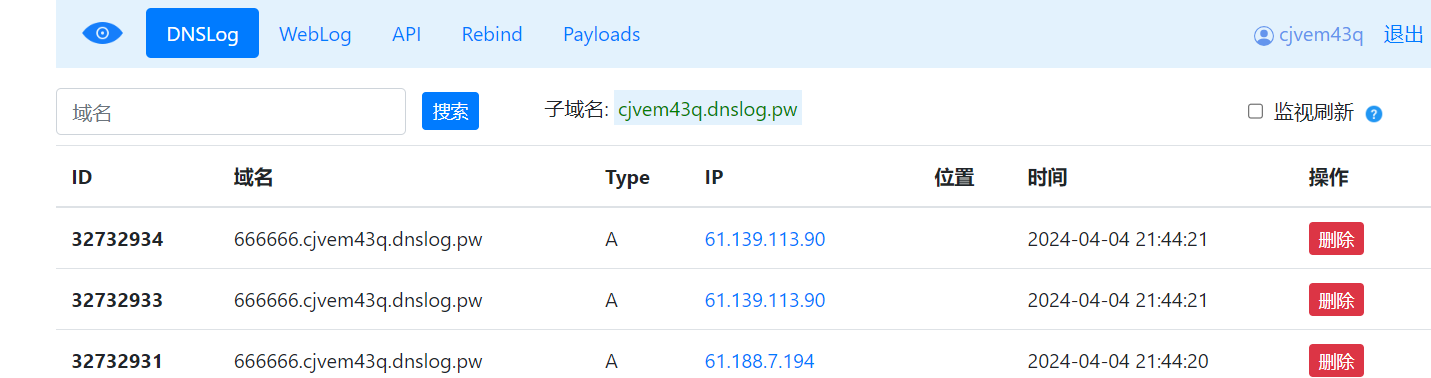The width and height of the screenshot is (1431, 378).
Task: Enable the 监视刷新 checkbox
Action: click(x=1256, y=111)
